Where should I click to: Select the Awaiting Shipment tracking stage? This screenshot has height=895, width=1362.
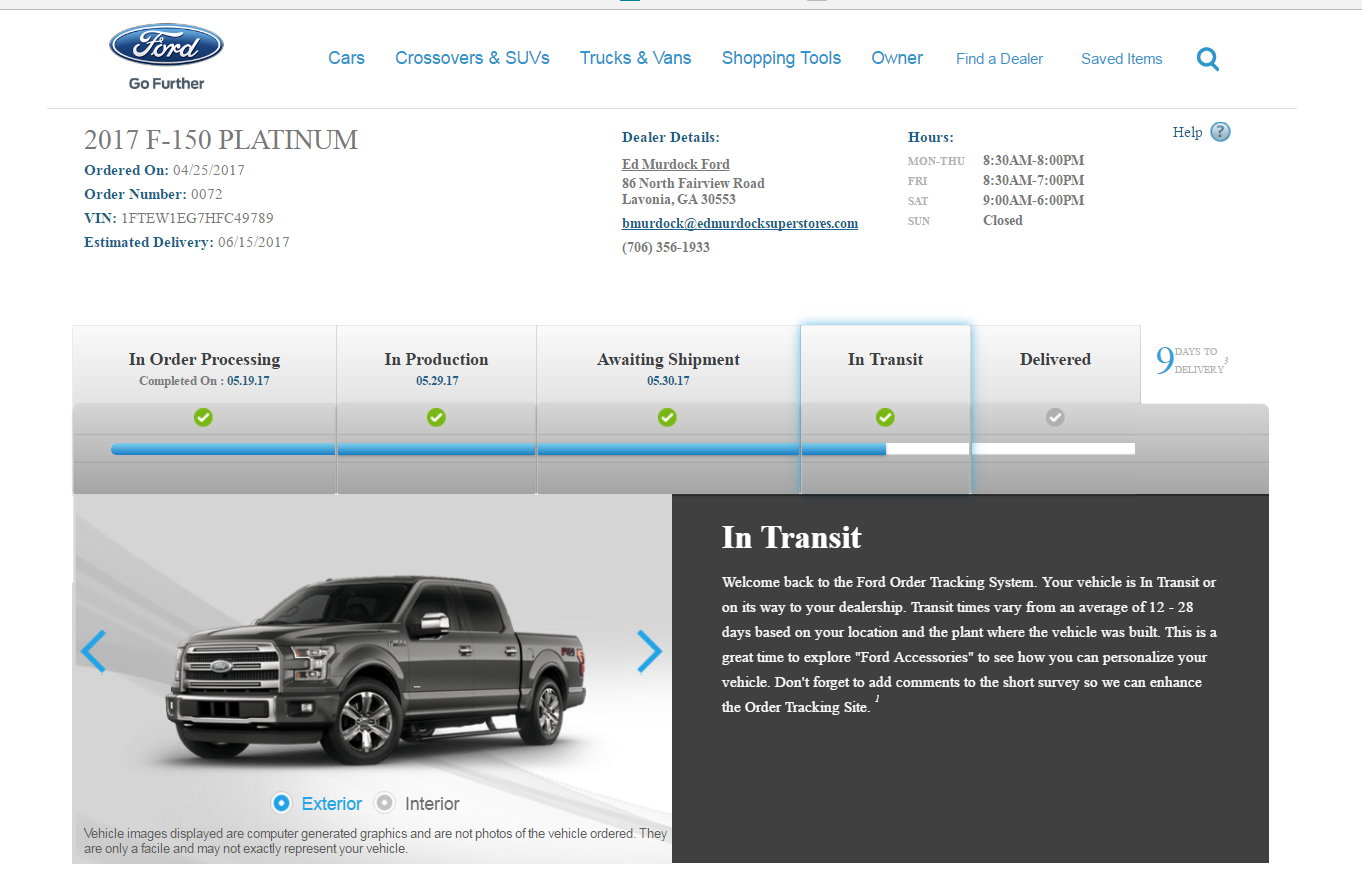point(668,359)
